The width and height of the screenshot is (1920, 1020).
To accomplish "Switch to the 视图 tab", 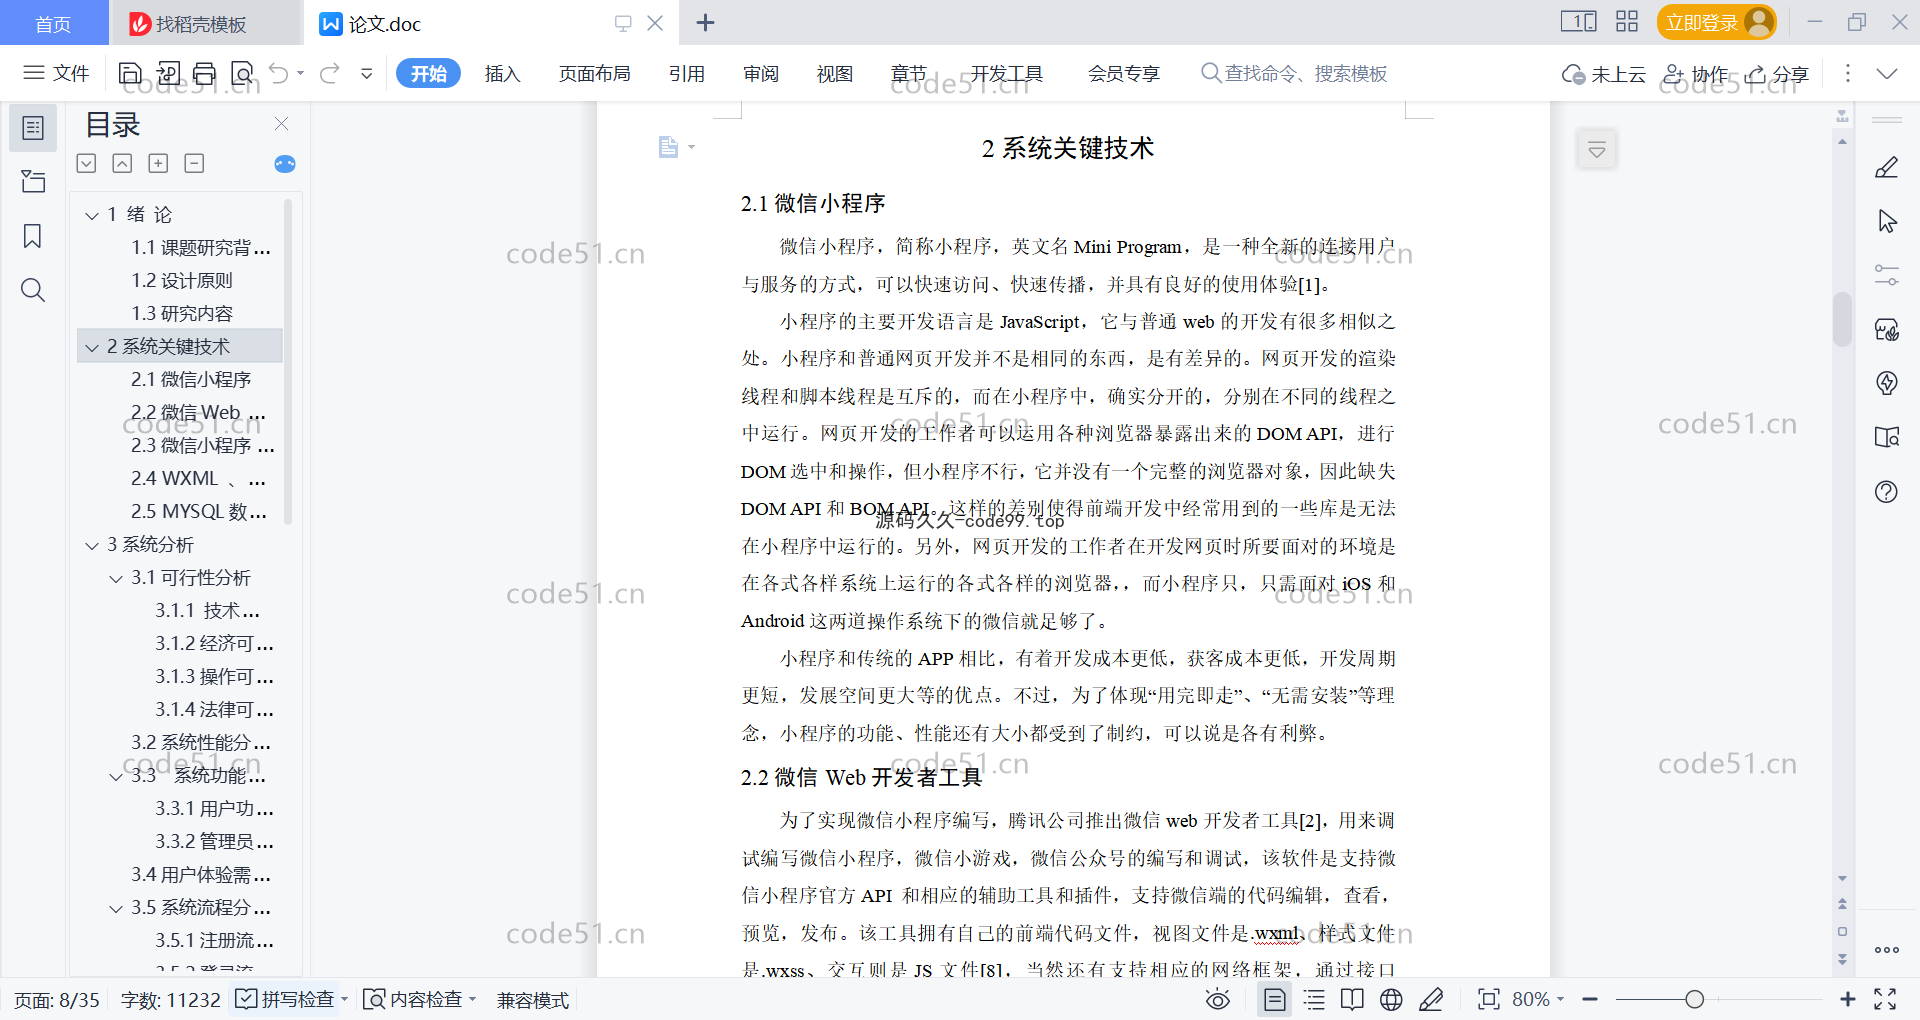I will coord(835,73).
